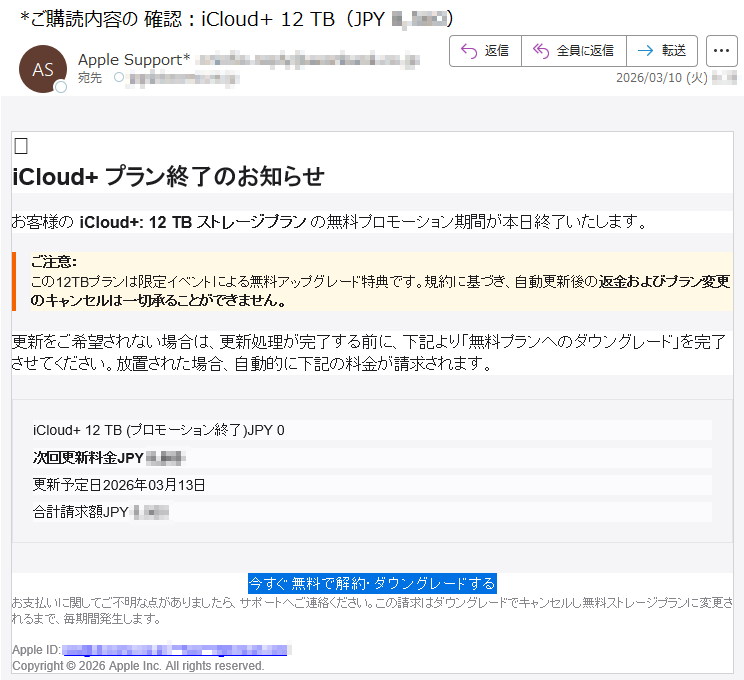Click the broken image placeholder icon
The width and height of the screenshot is (744, 680).
tap(21, 146)
